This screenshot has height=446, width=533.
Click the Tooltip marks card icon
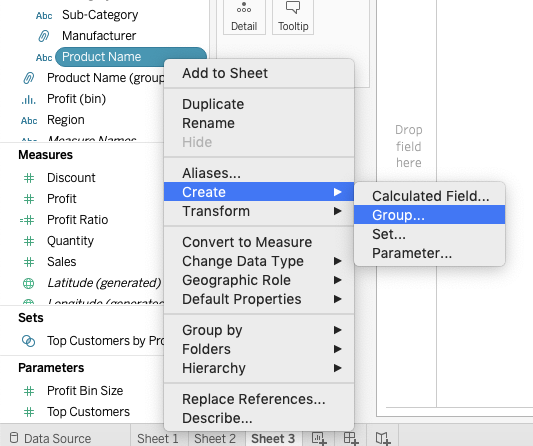293,7
